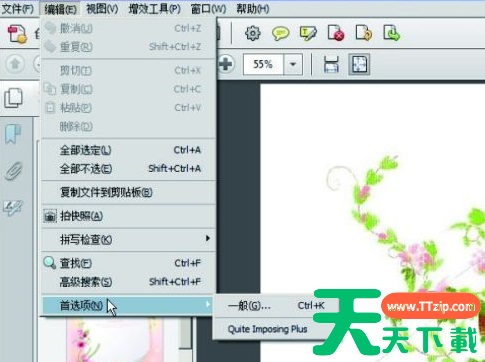Image resolution: width=485 pixels, height=362 pixels.
Task: Click the 55% zoom value field
Action: 263,64
